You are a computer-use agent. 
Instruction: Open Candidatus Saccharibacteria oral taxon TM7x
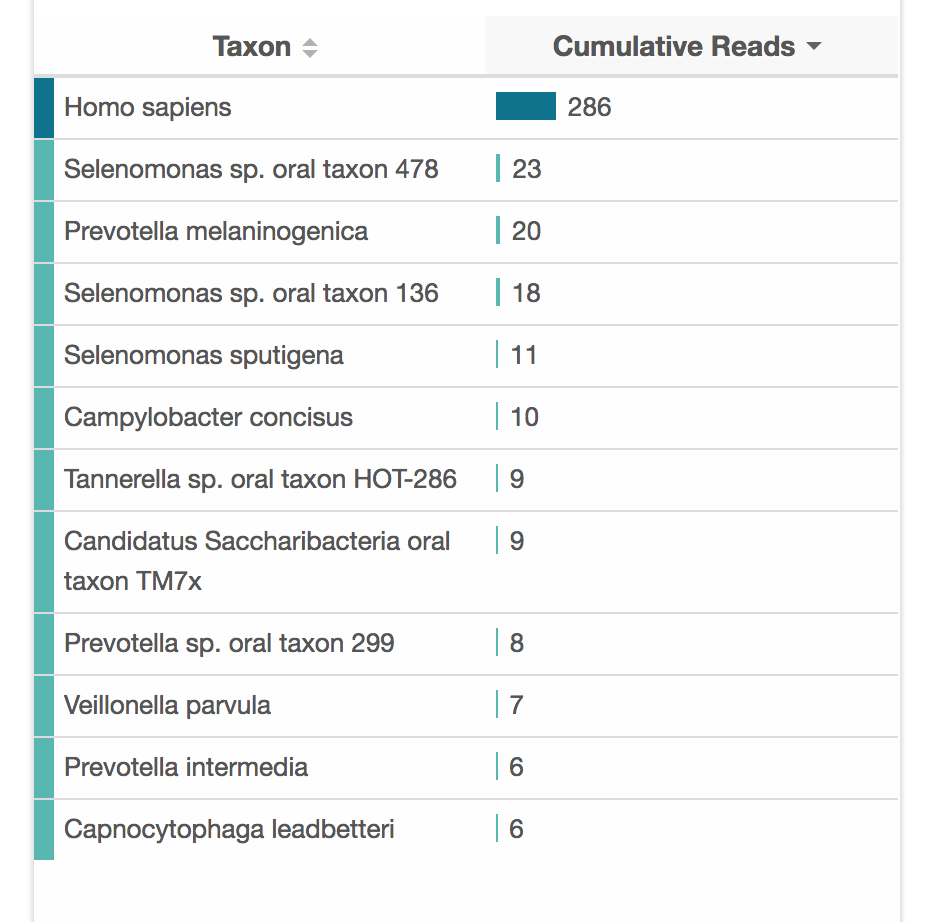257,560
